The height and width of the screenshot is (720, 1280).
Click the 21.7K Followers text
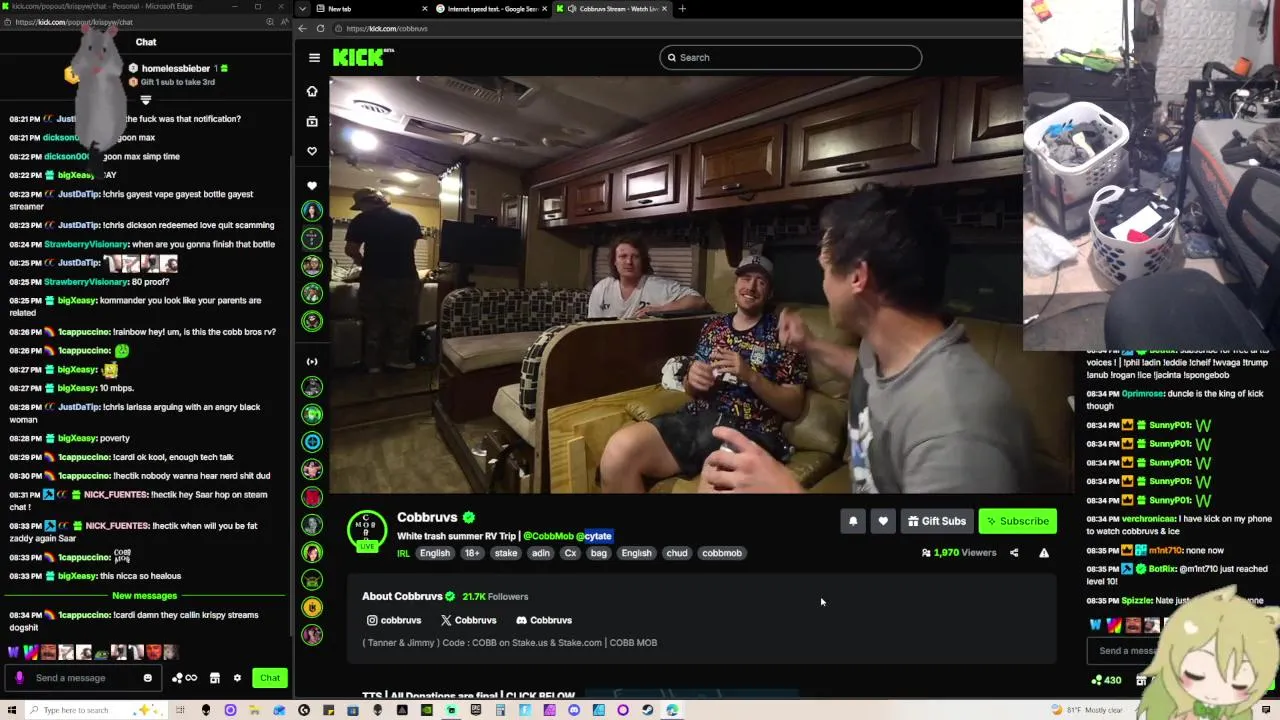(495, 597)
